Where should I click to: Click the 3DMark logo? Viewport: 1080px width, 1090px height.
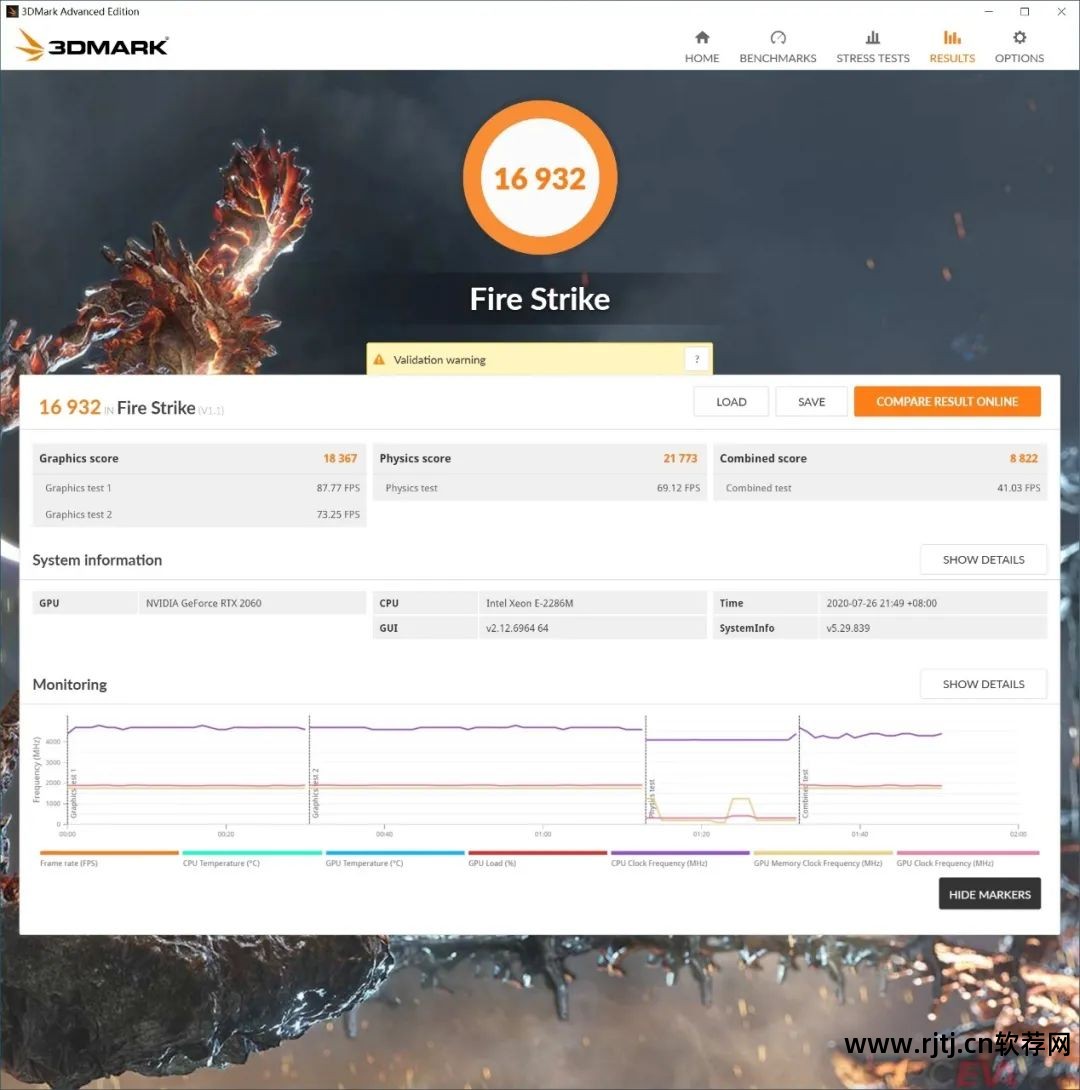point(92,45)
